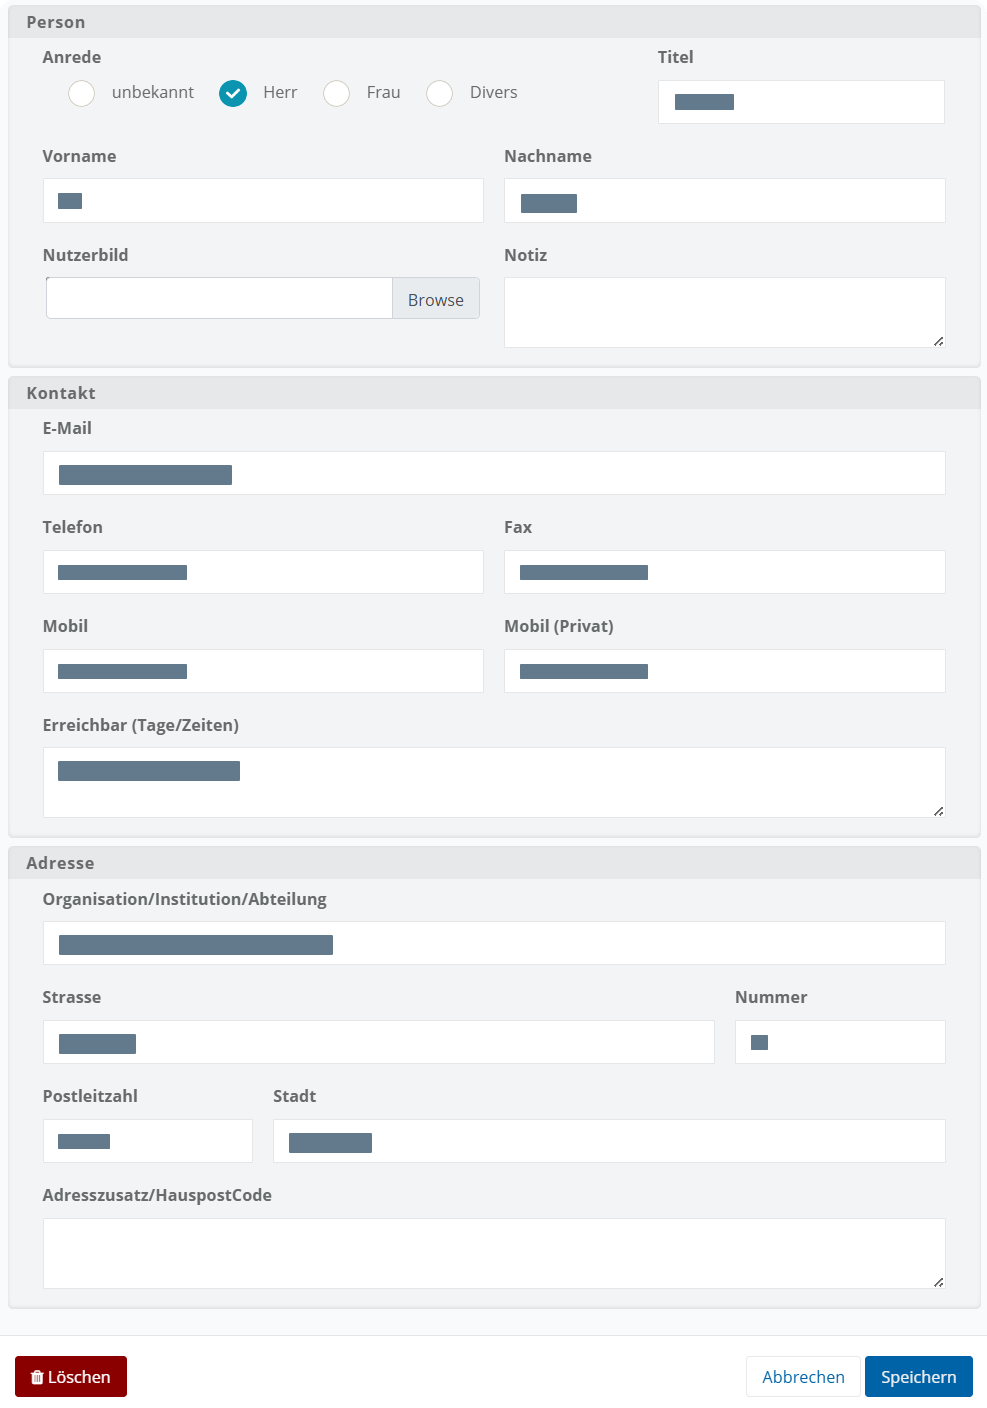Grab the Adresszusatz textarea resize handle
The image size is (987, 1408).
938,1281
